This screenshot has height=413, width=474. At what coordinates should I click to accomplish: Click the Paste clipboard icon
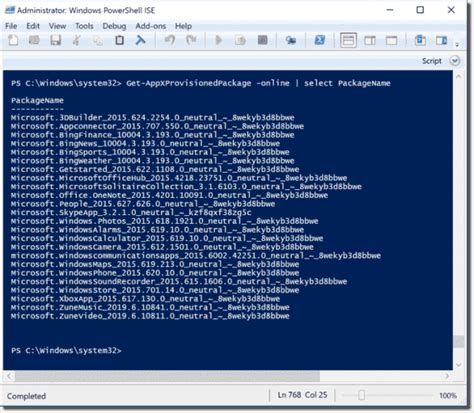(119, 41)
